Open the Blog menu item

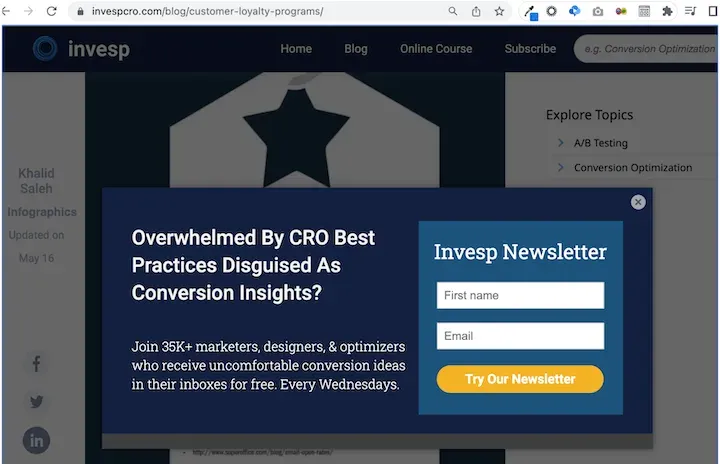click(x=356, y=49)
